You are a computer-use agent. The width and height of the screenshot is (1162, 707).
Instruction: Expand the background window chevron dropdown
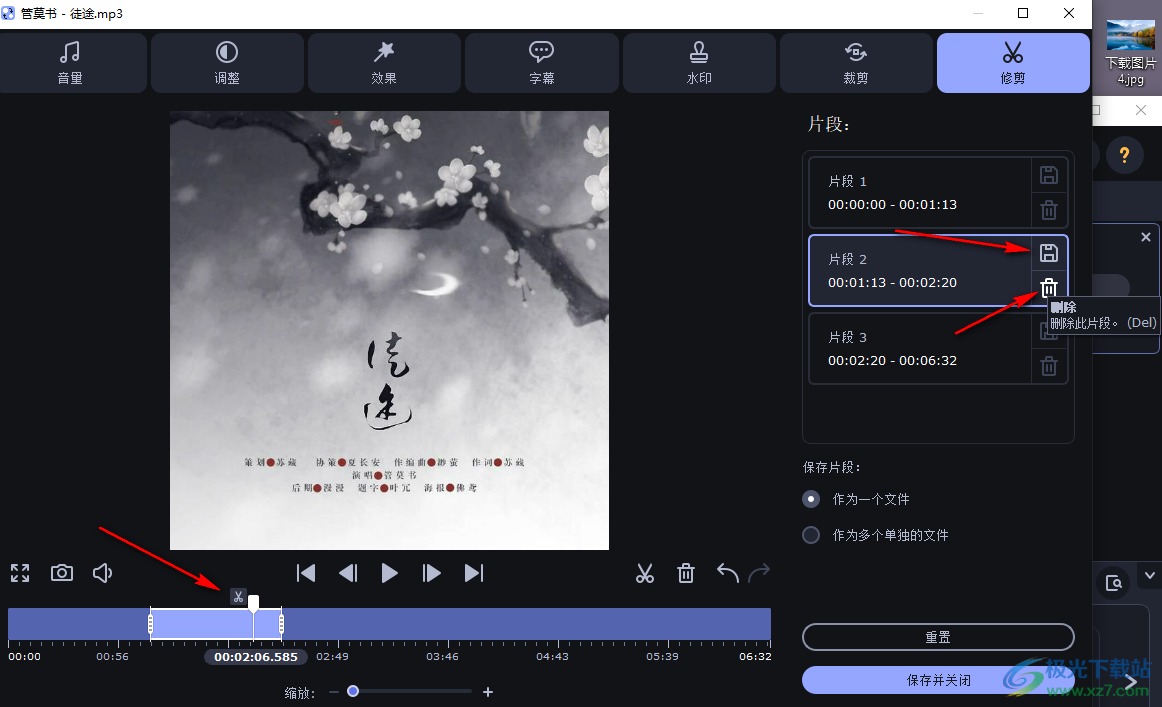pyautogui.click(x=1149, y=575)
